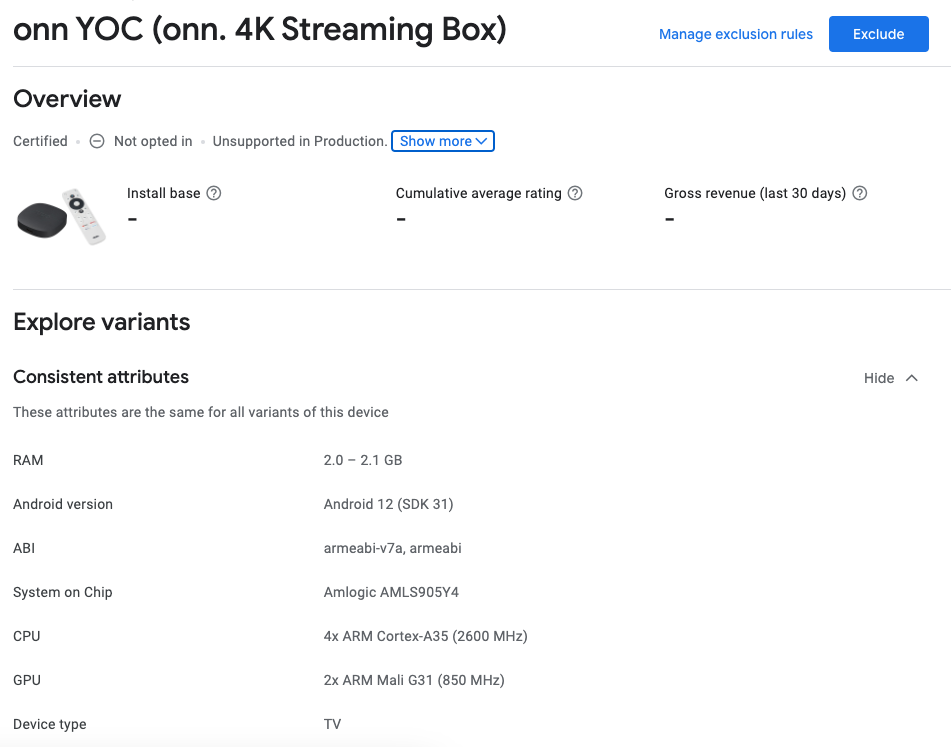The width and height of the screenshot is (951, 747).
Task: Click the Overview heading
Action: (67, 99)
